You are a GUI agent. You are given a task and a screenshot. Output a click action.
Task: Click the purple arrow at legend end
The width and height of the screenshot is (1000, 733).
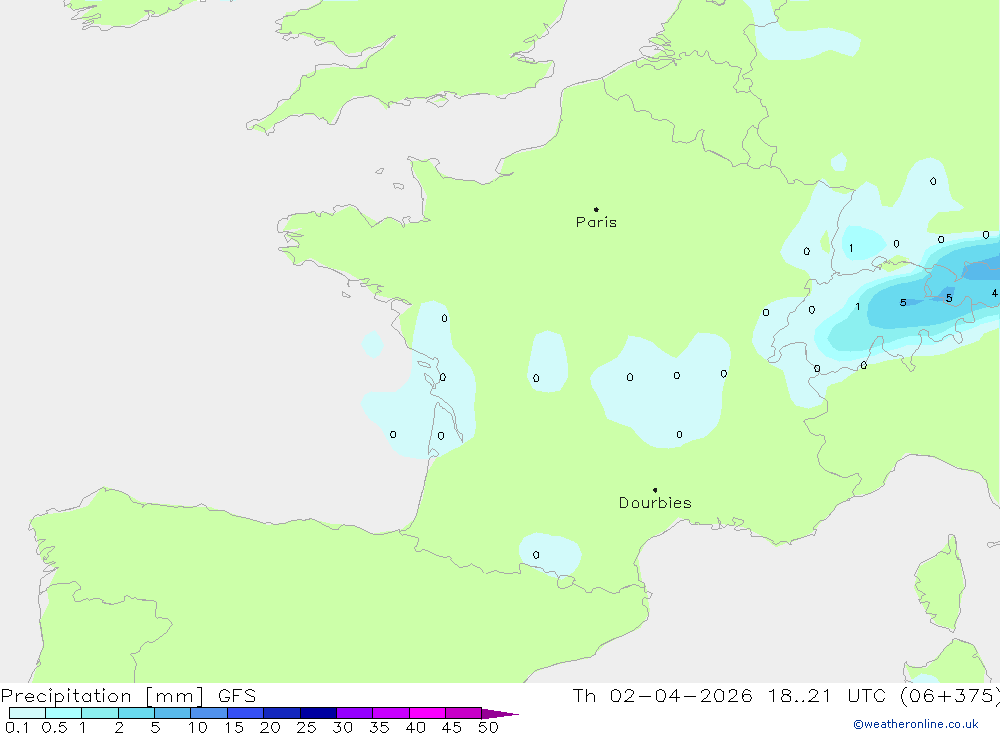coord(499,714)
